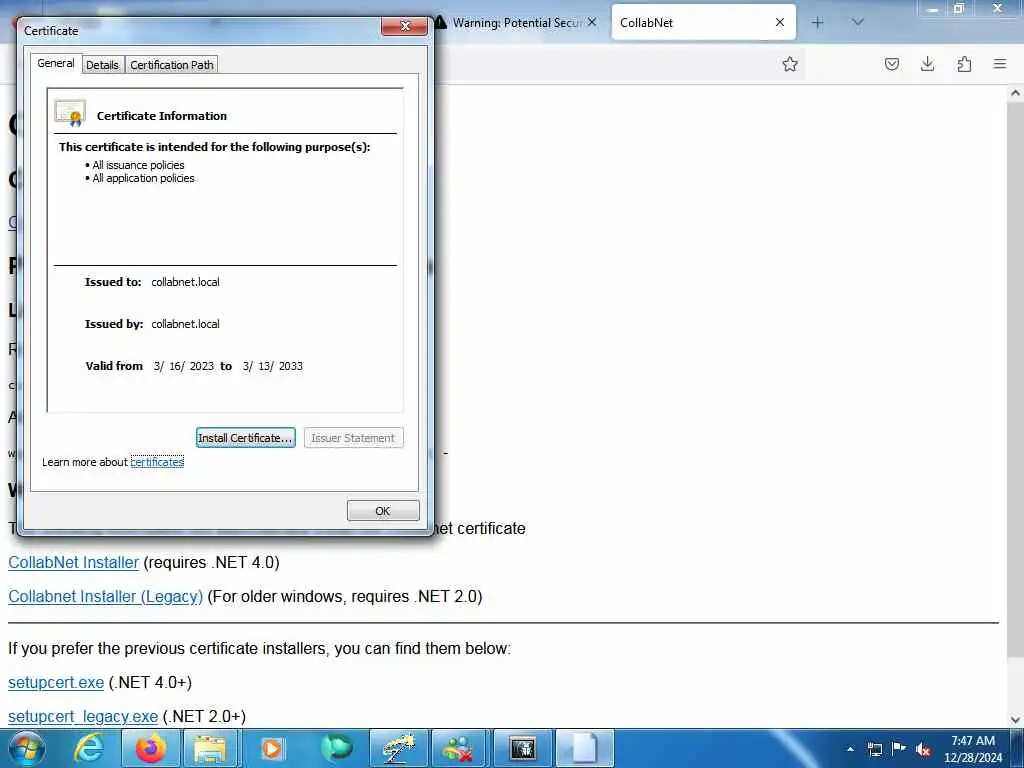
Task: Download setupcert.exe link
Action: click(56, 682)
